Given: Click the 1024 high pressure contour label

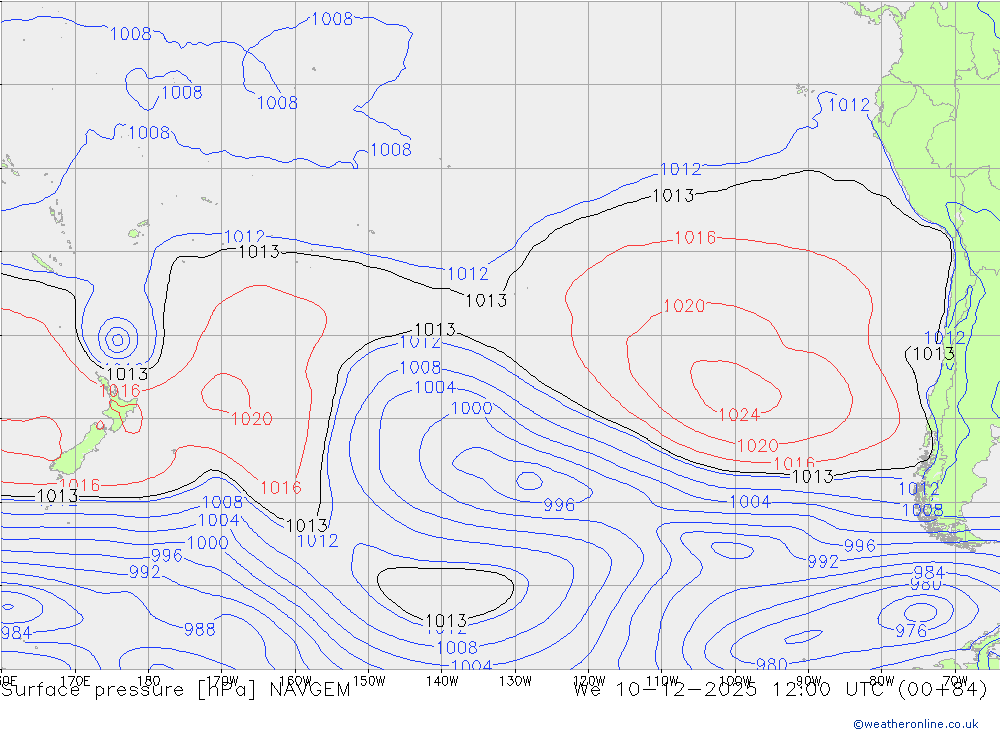Looking at the screenshot, I should click(739, 415).
